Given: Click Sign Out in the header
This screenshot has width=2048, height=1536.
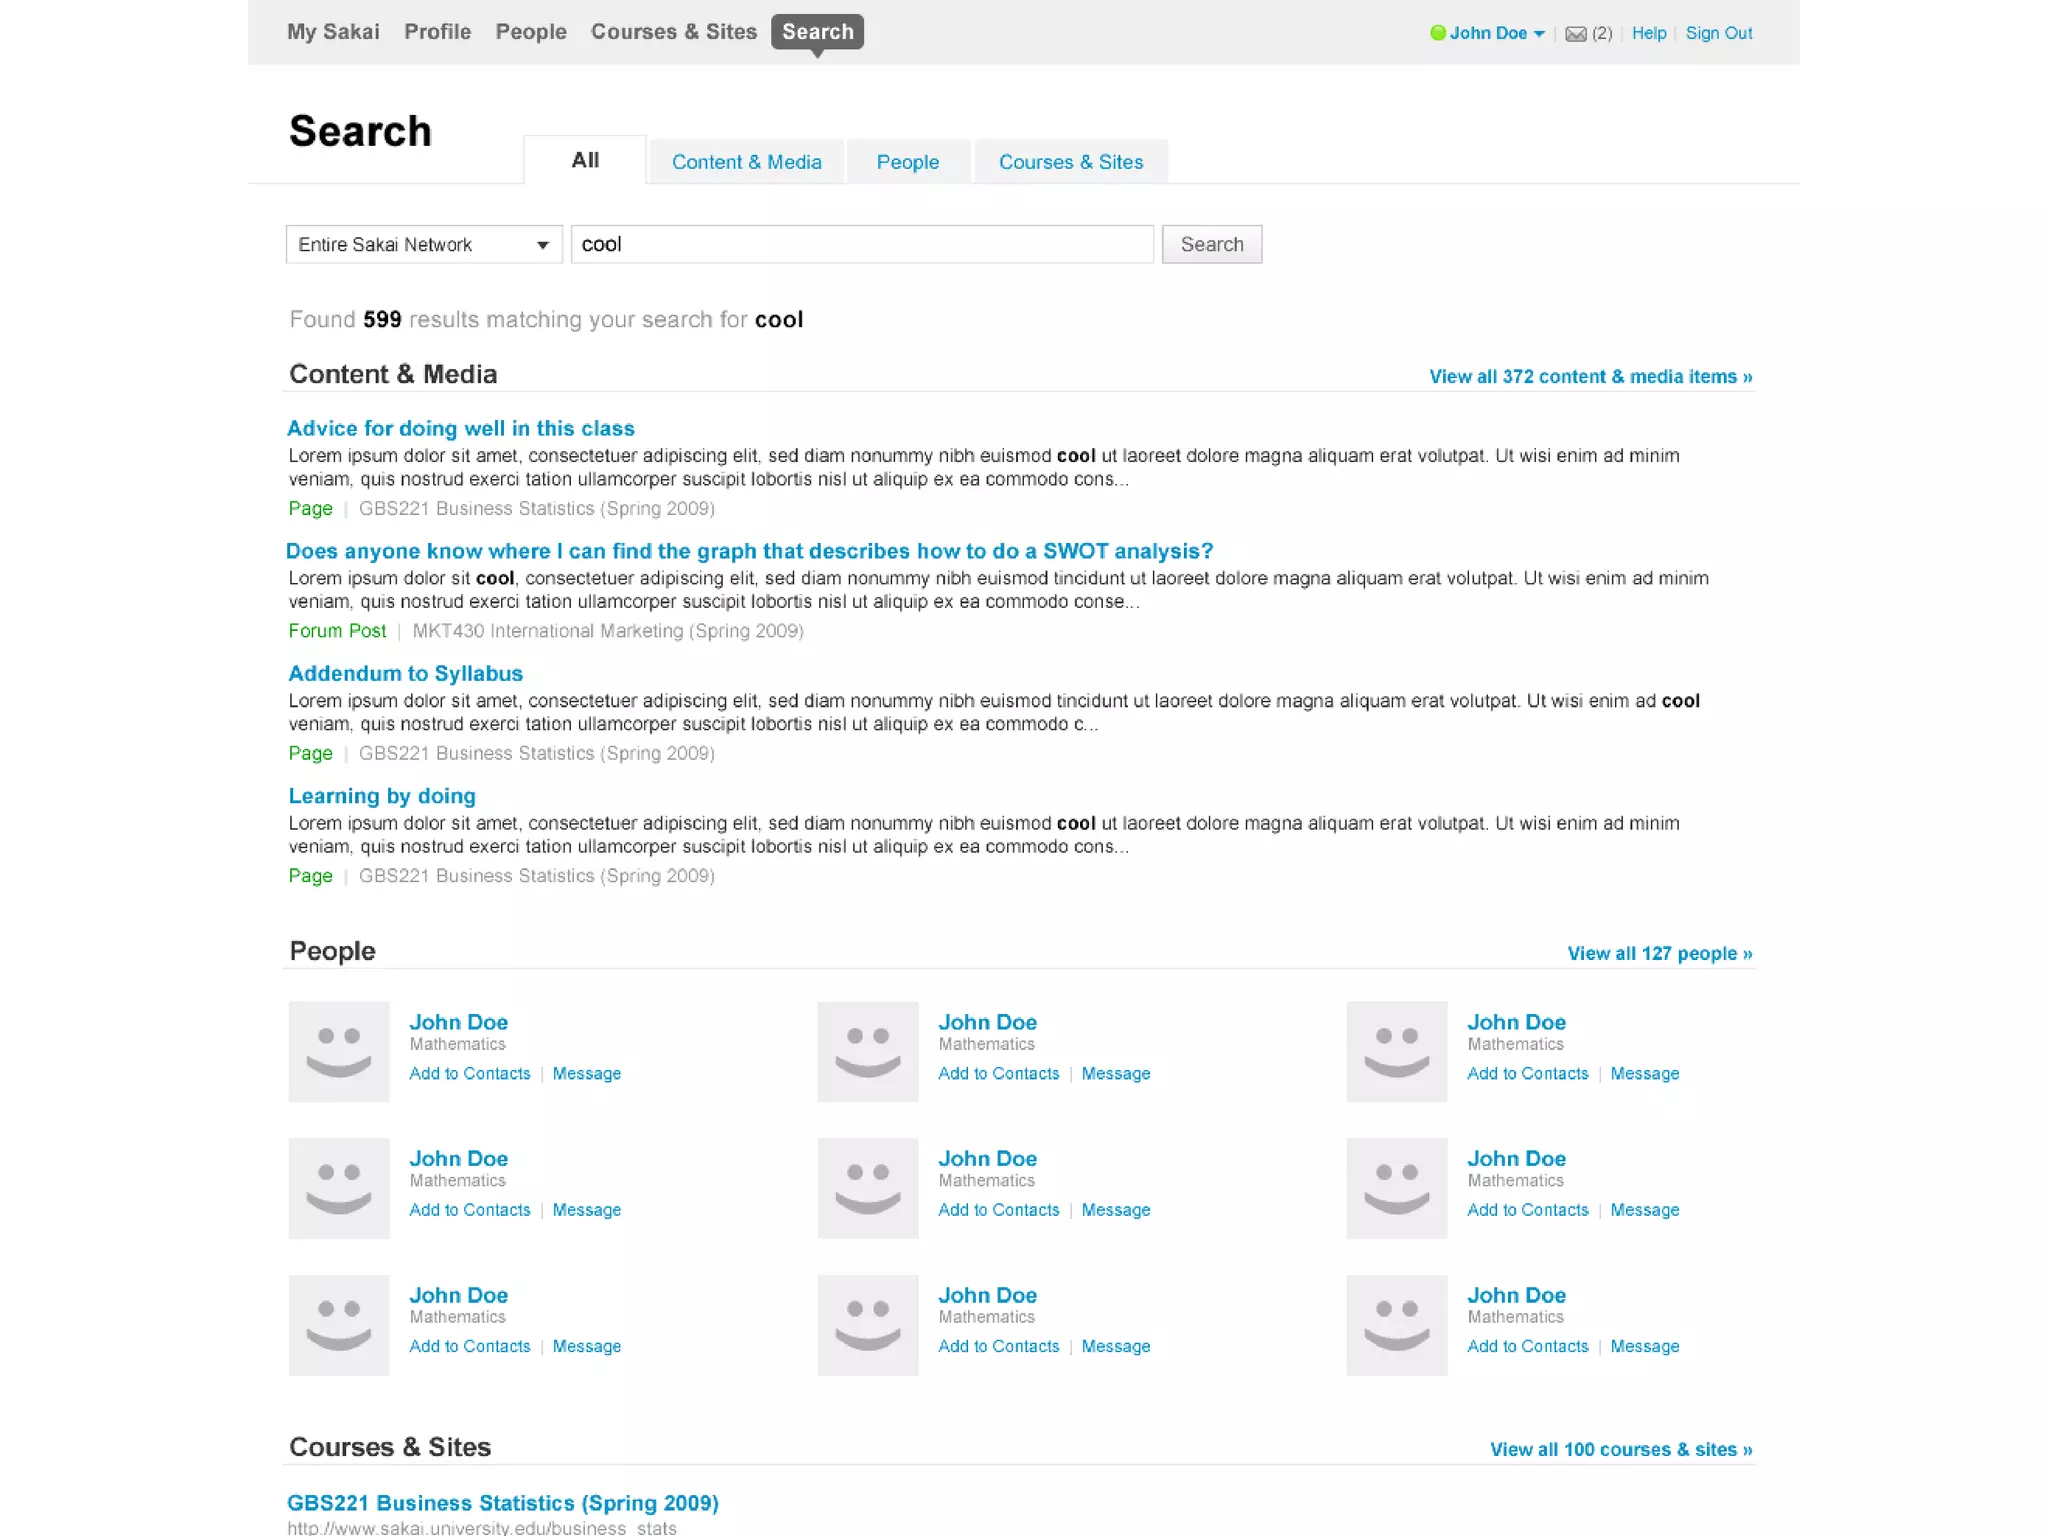Looking at the screenshot, I should click(x=1718, y=33).
